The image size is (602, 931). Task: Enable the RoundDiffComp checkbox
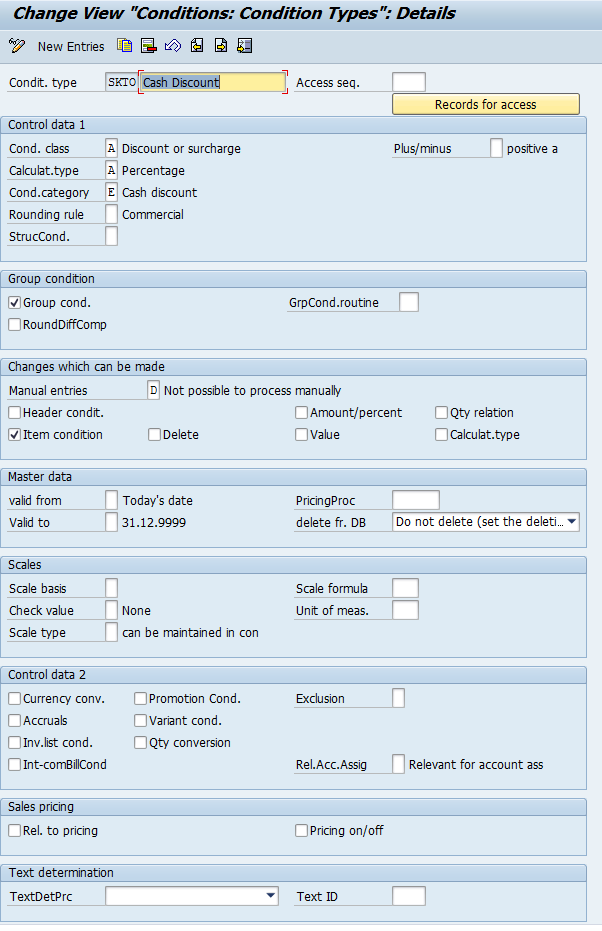(x=15, y=325)
